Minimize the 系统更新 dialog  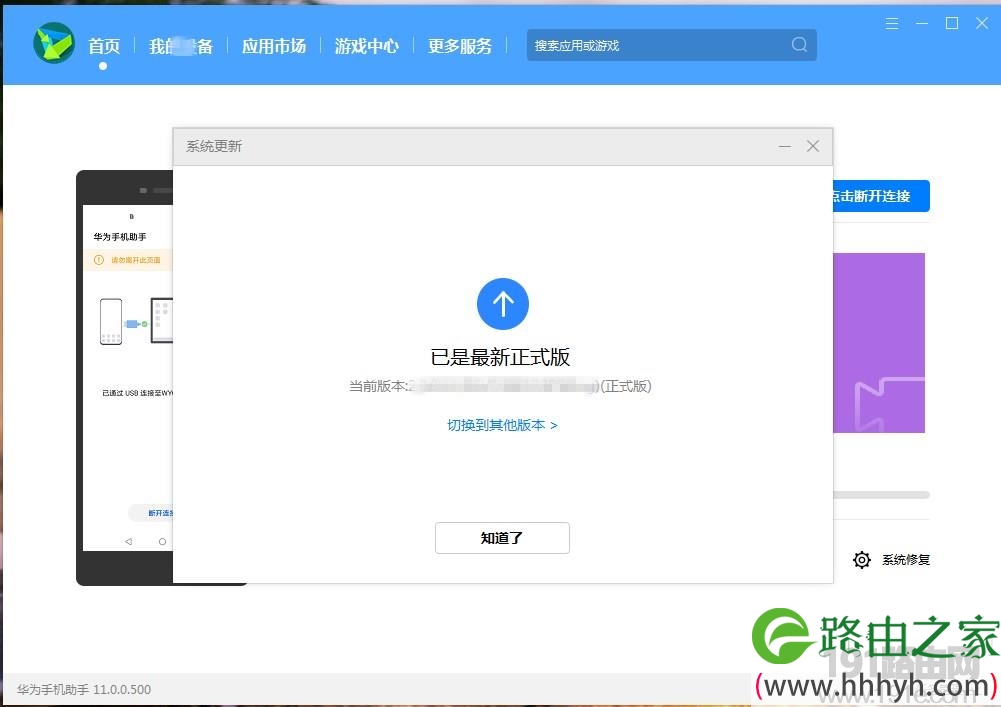point(785,146)
